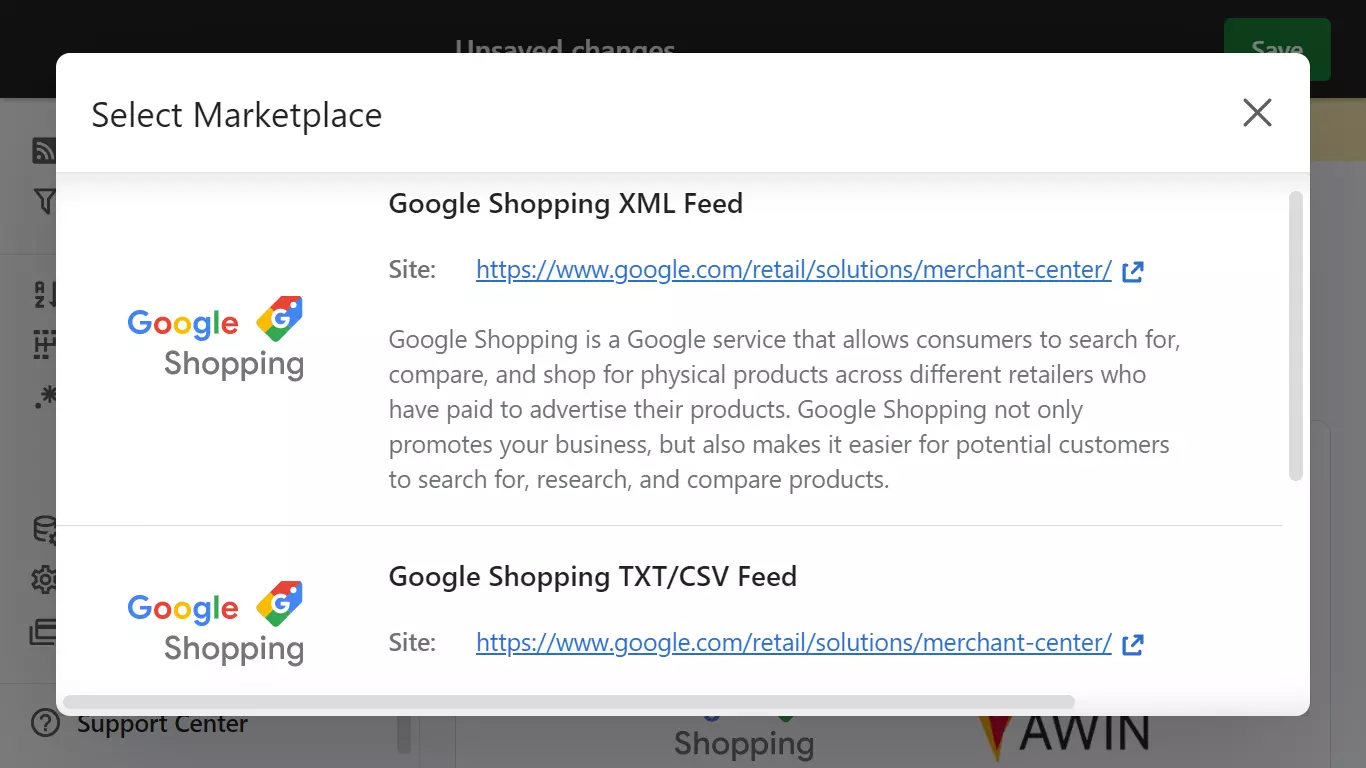Click the filter funnel icon in sidebar

click(x=45, y=202)
